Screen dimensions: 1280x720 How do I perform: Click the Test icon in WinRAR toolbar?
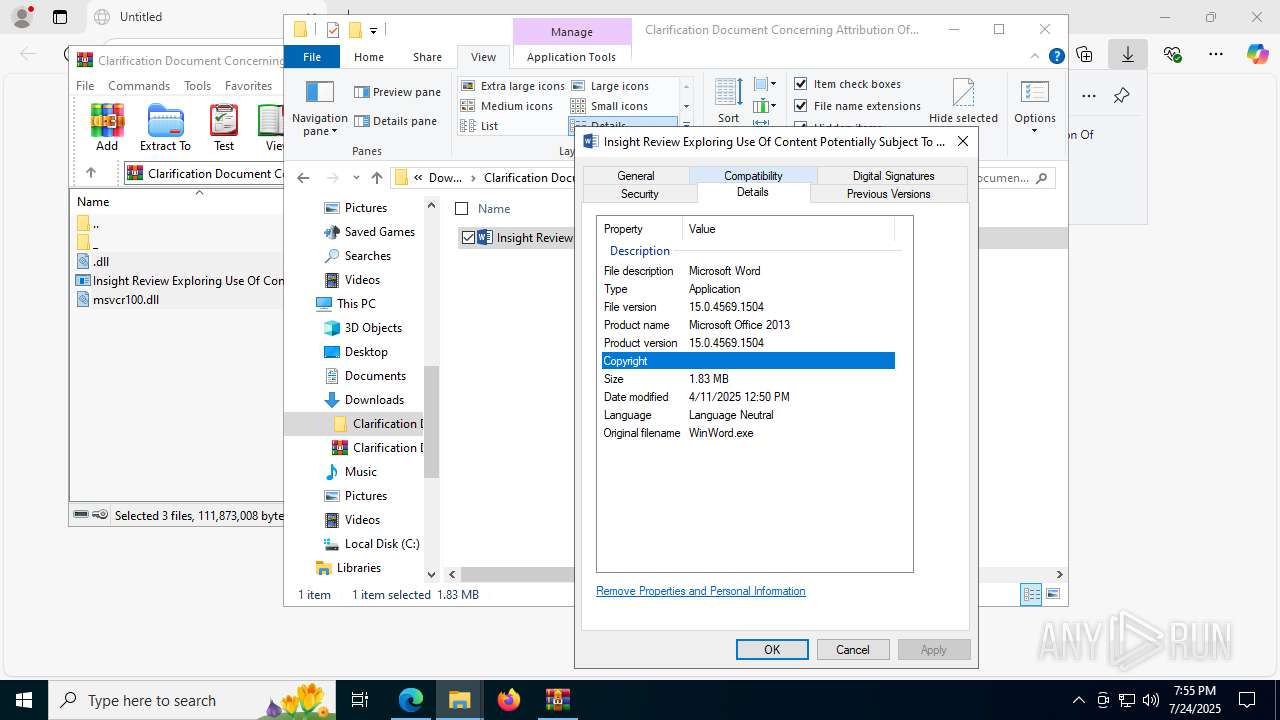224,127
